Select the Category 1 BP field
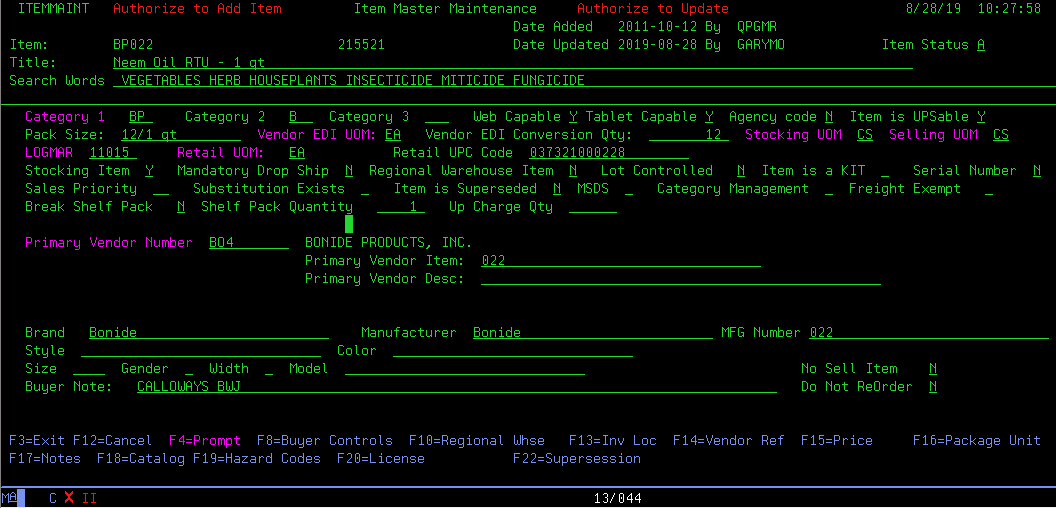Screen dimensions: 1056x508 pyautogui.click(x=140, y=117)
